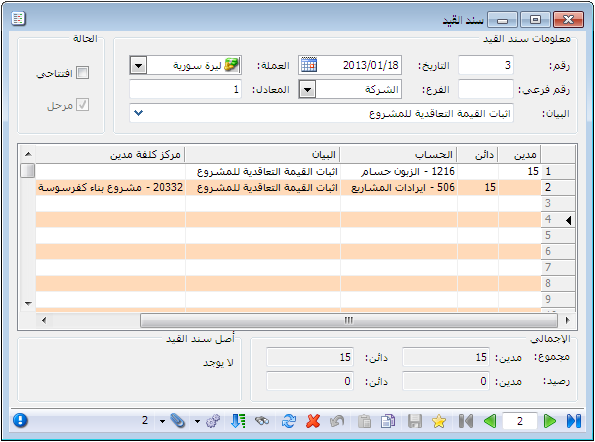Expand the البيان description field chevron
The width and height of the screenshot is (595, 442).
139,113
